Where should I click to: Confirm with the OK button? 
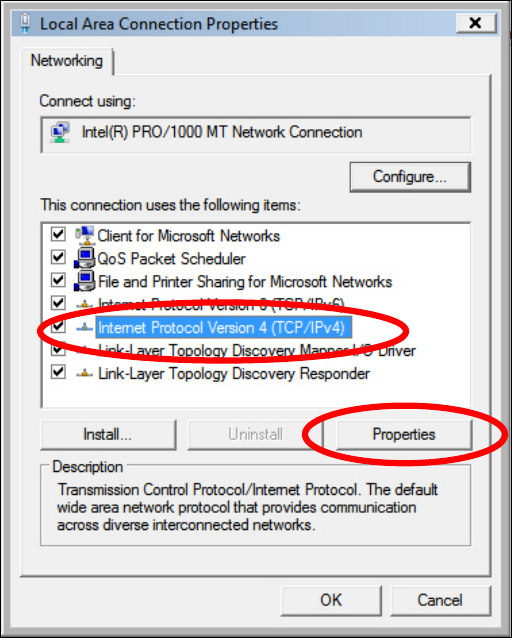331,600
